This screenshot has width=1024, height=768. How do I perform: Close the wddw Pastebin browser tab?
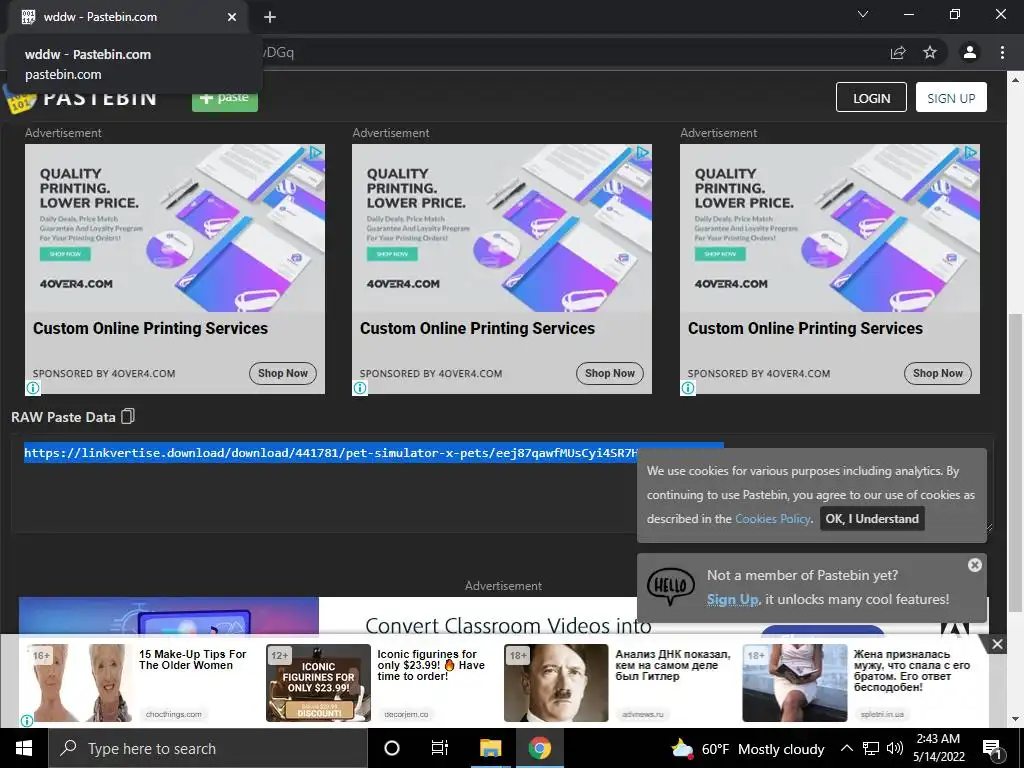pos(232,17)
